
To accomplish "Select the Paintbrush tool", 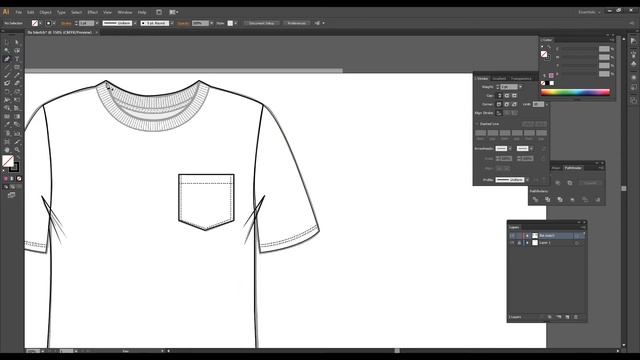I will 7,75.
